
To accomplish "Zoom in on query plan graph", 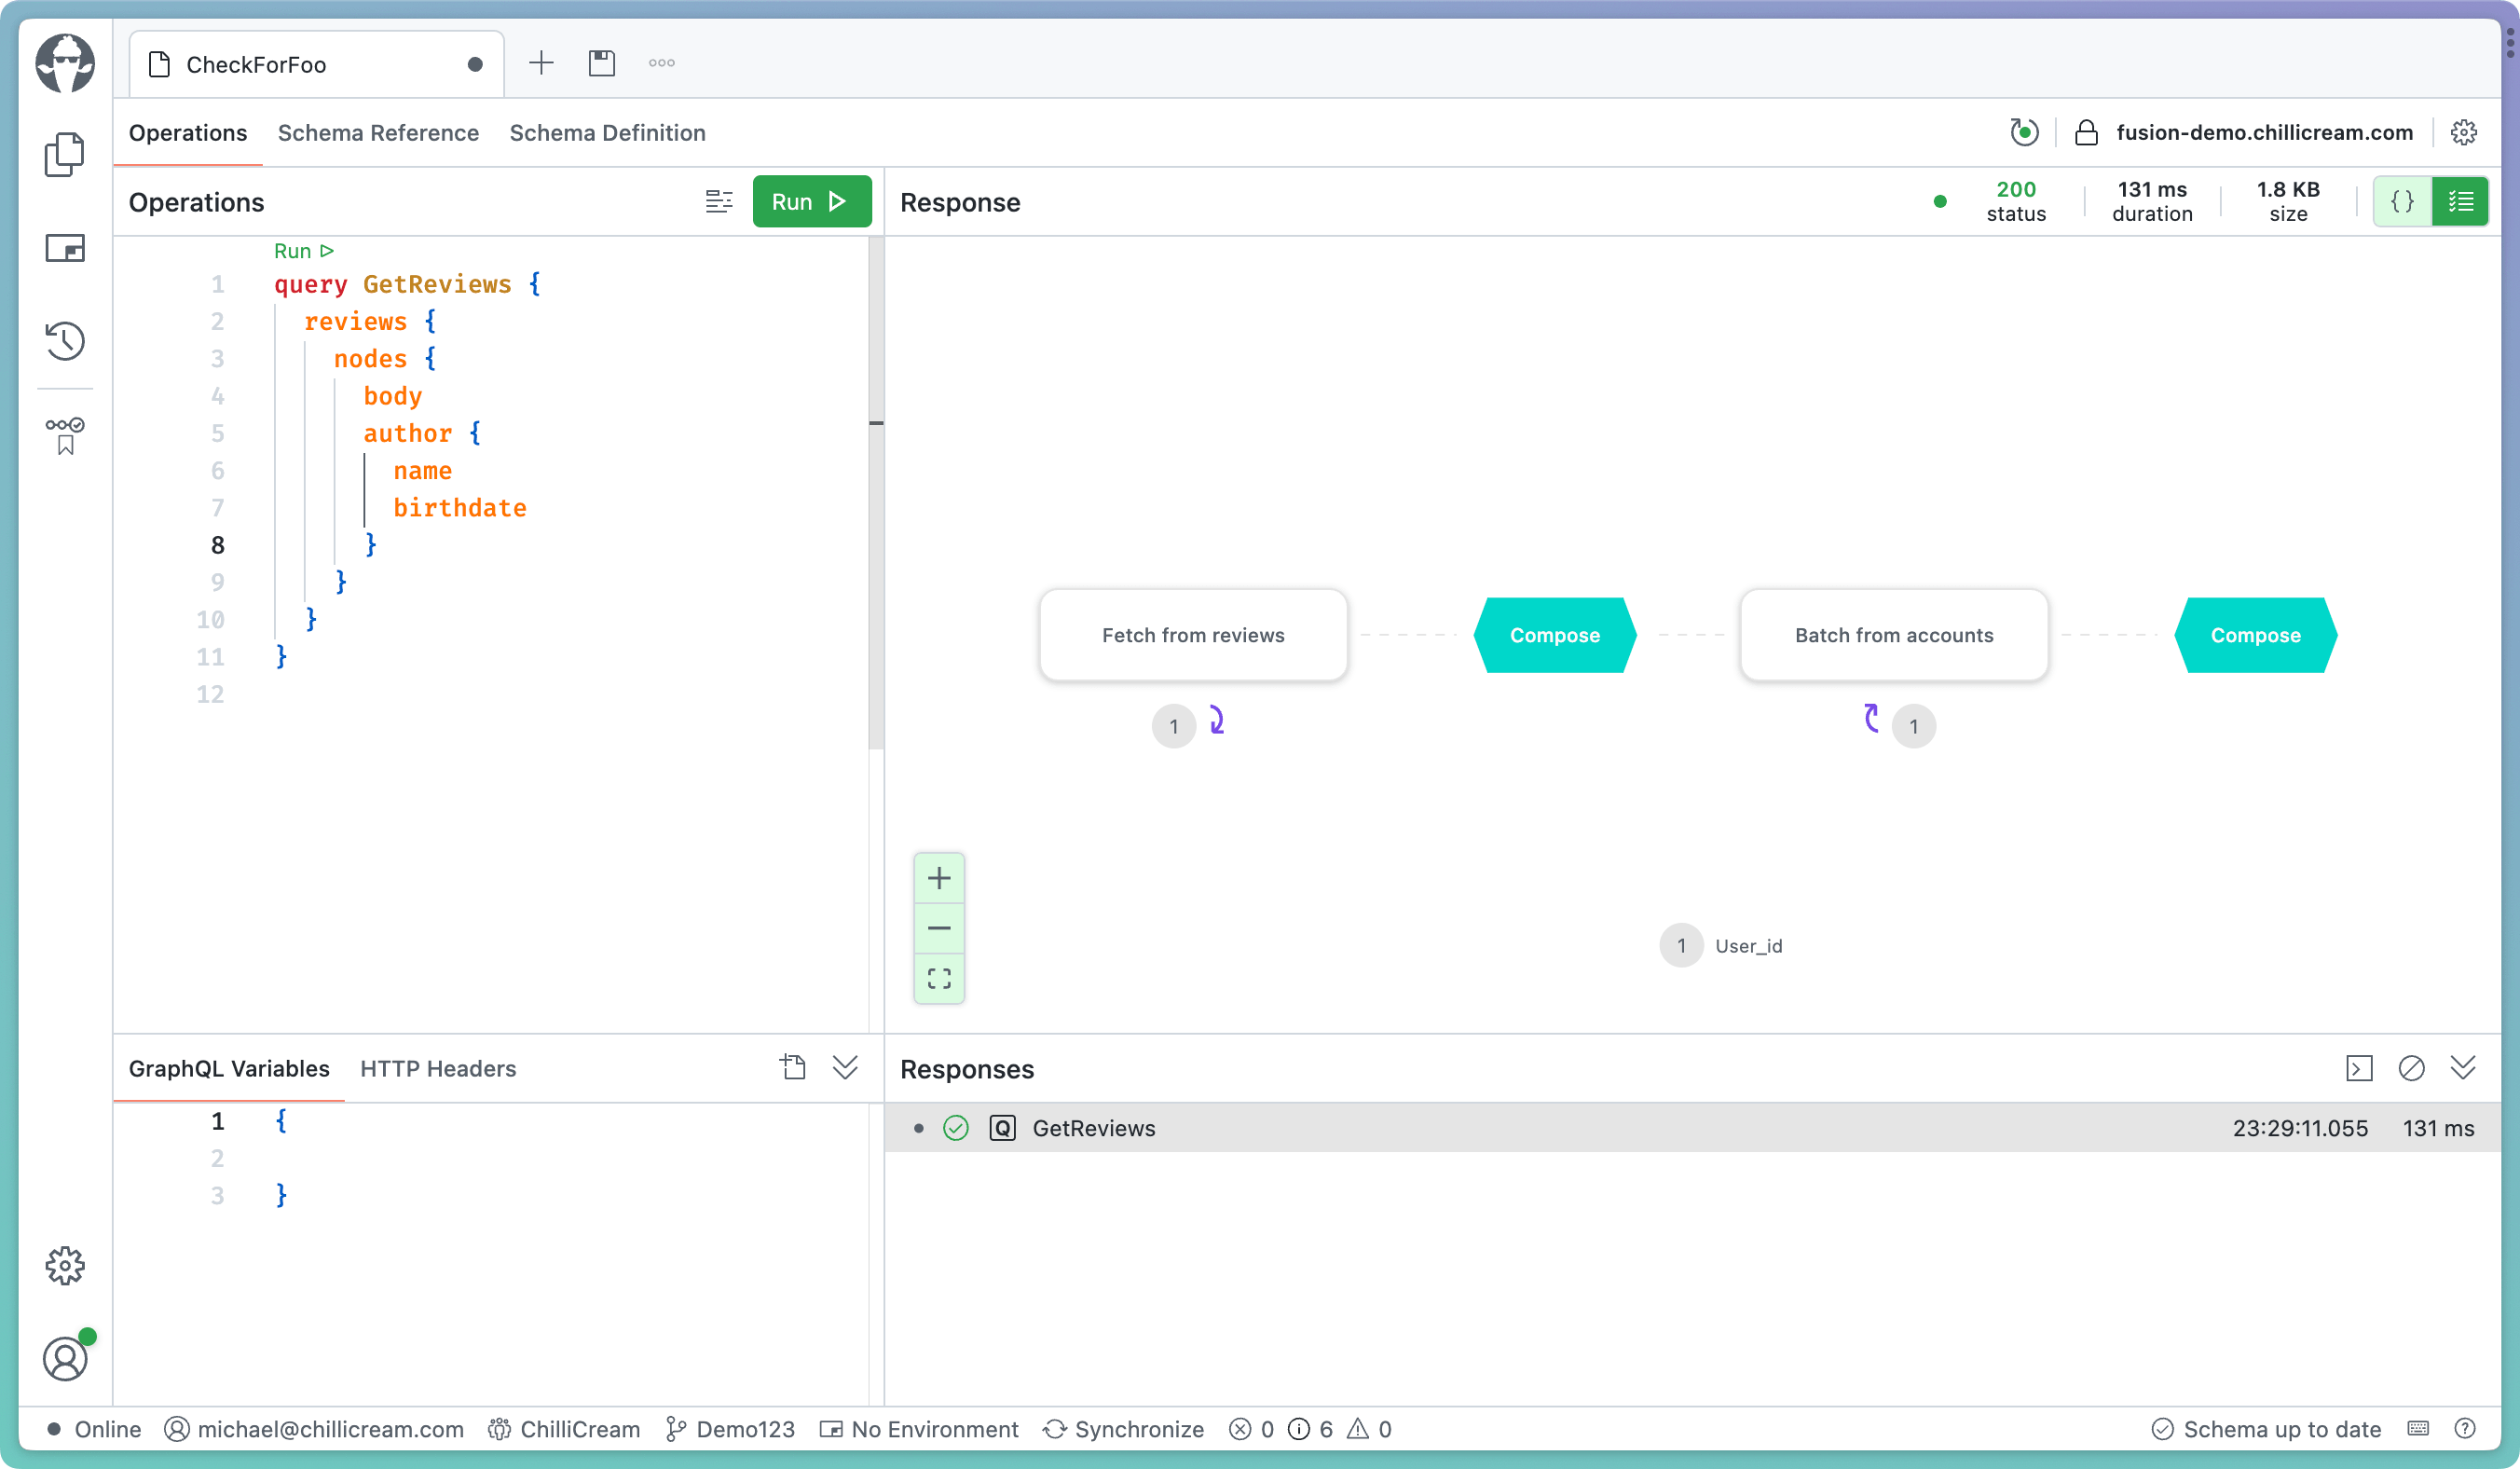I will click(939, 878).
